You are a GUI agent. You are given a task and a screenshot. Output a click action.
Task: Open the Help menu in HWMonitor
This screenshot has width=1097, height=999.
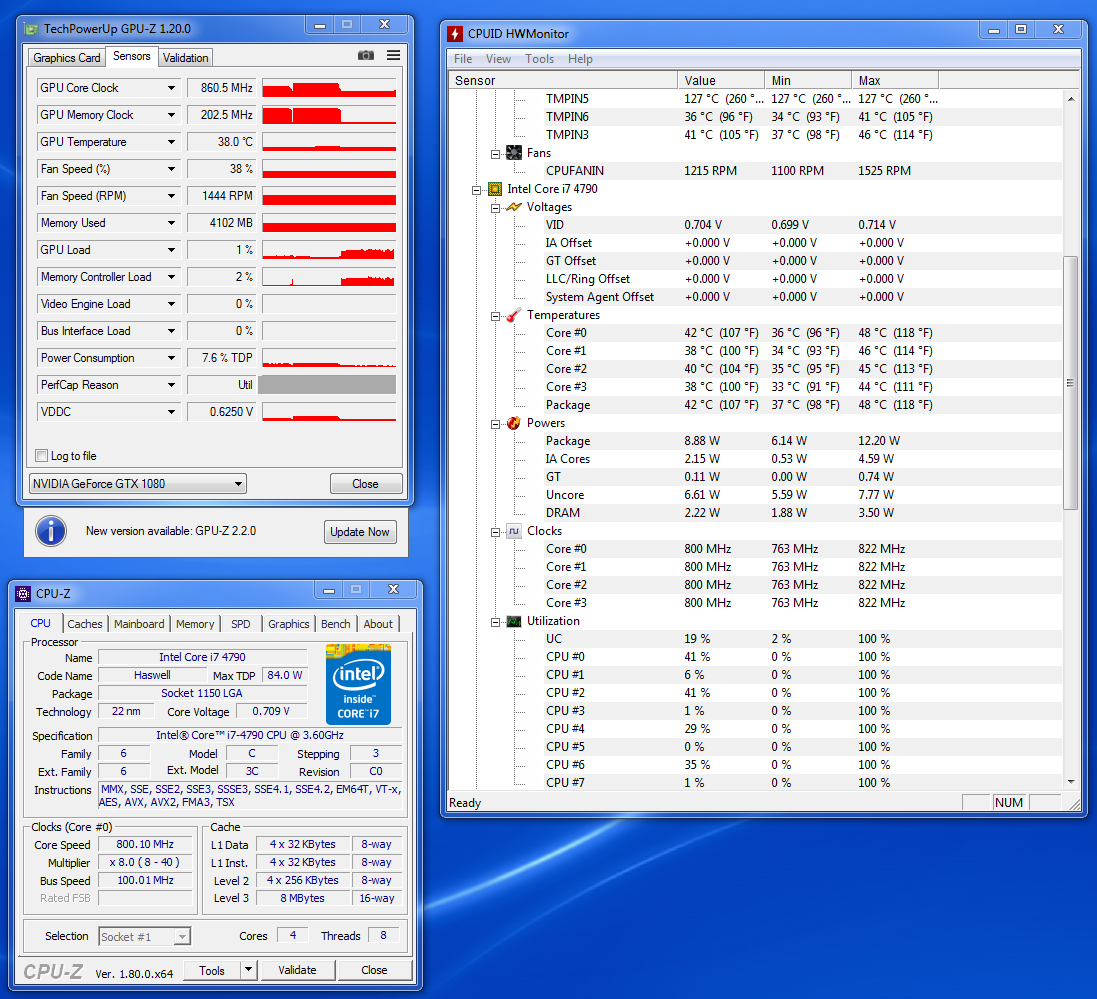point(580,59)
